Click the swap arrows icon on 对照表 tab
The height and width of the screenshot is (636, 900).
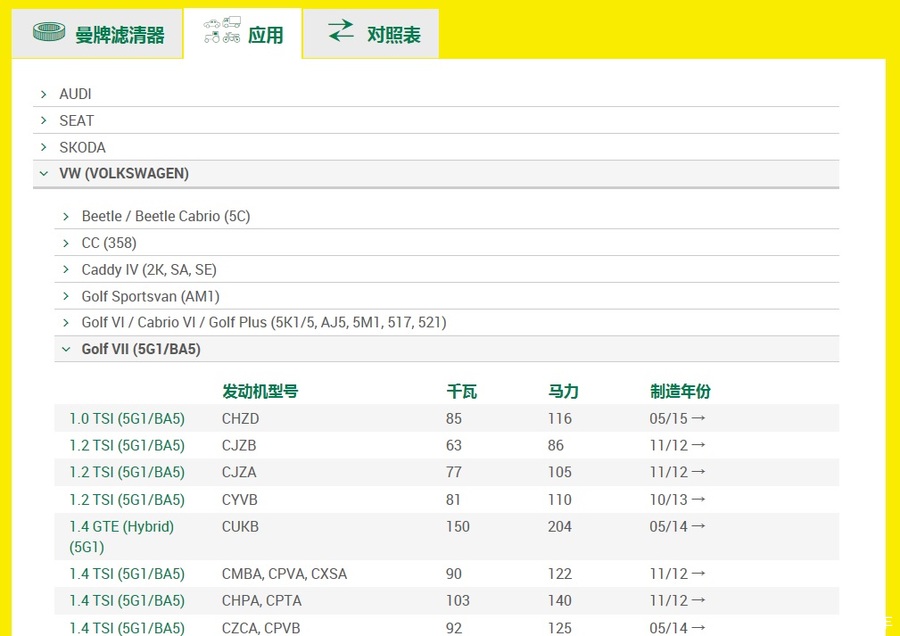tap(341, 30)
